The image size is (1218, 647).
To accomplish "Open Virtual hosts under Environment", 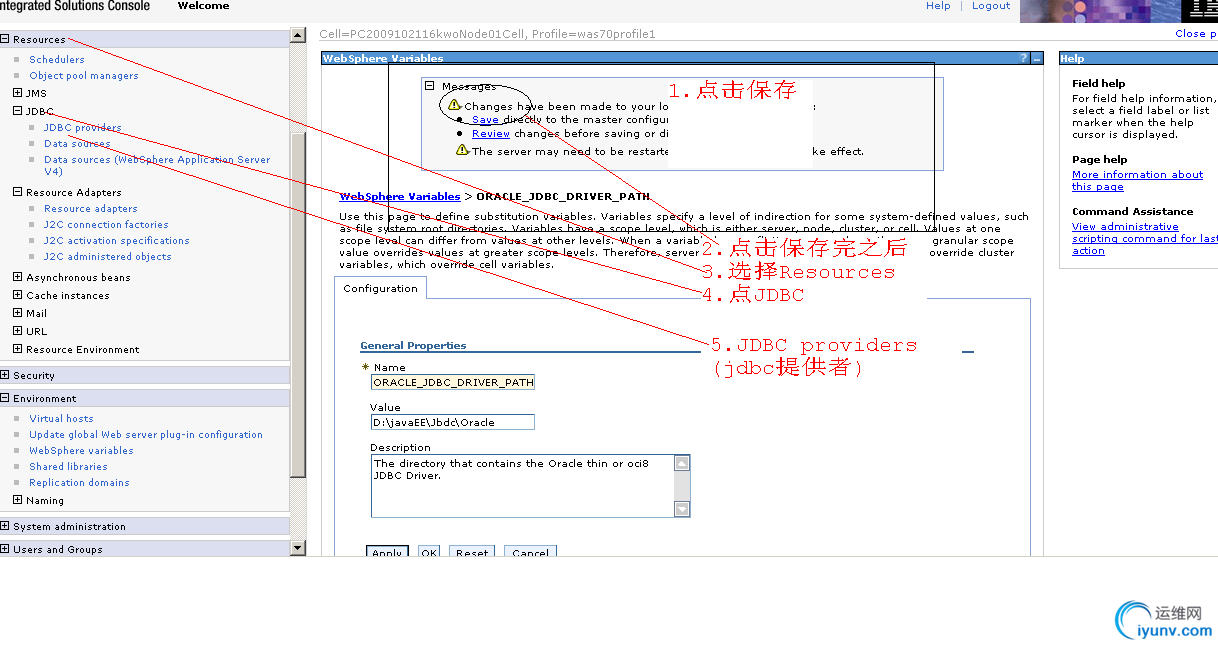I will [61, 419].
